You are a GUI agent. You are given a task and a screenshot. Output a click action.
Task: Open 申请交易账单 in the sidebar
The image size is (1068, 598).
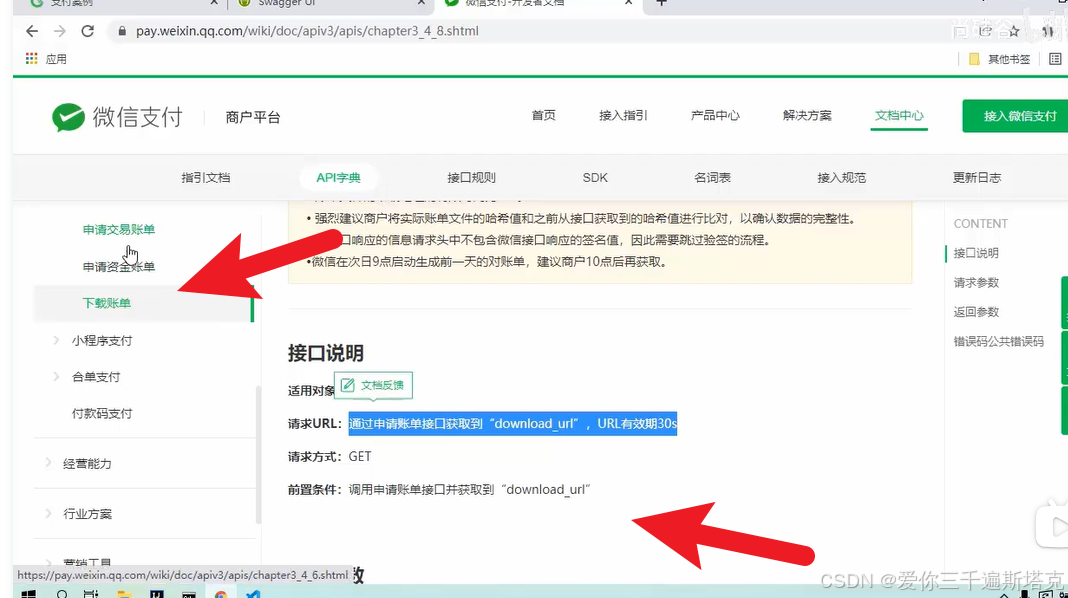(x=119, y=230)
